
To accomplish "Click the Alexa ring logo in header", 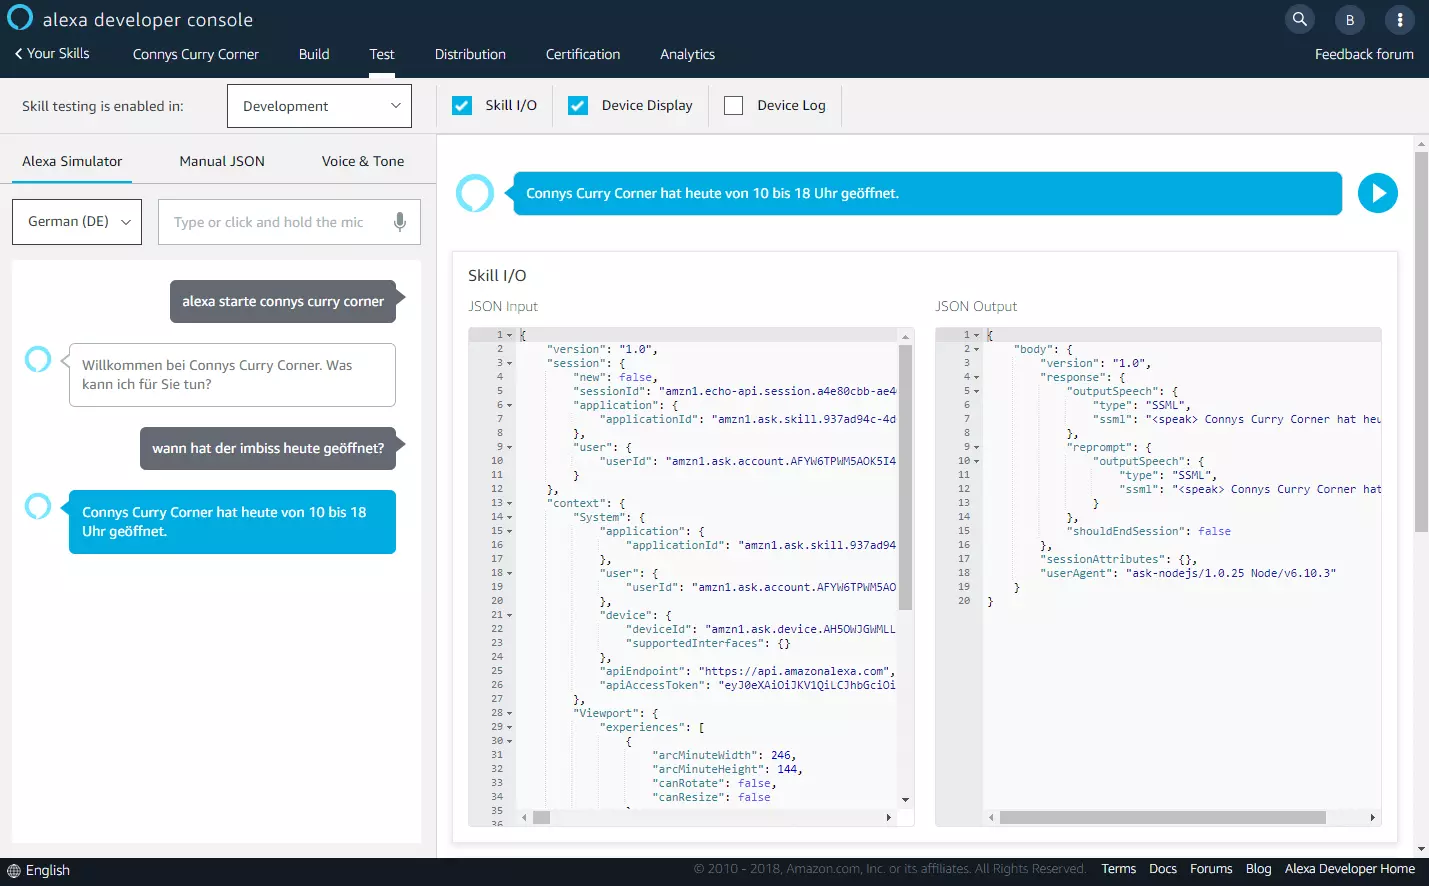I will (x=20, y=18).
